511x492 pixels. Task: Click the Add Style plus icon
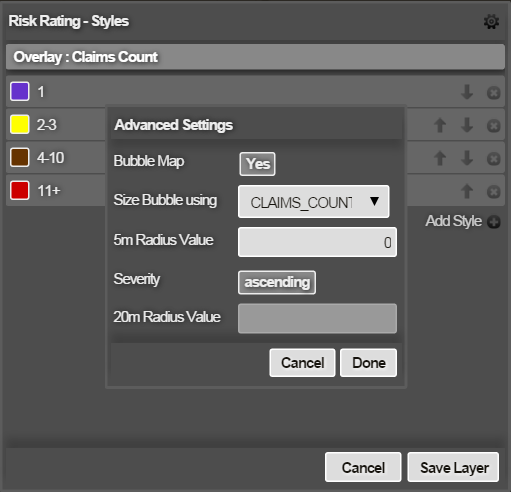494,222
